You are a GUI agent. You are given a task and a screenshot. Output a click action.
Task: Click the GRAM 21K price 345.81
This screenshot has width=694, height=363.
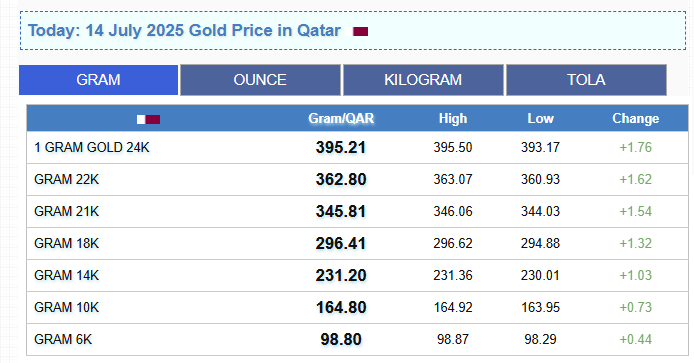341,211
